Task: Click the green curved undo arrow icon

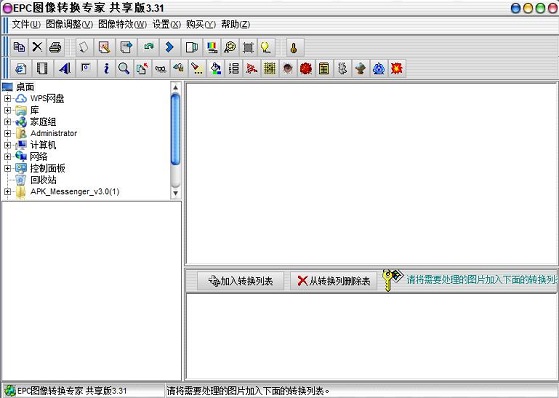Action: [x=148, y=47]
